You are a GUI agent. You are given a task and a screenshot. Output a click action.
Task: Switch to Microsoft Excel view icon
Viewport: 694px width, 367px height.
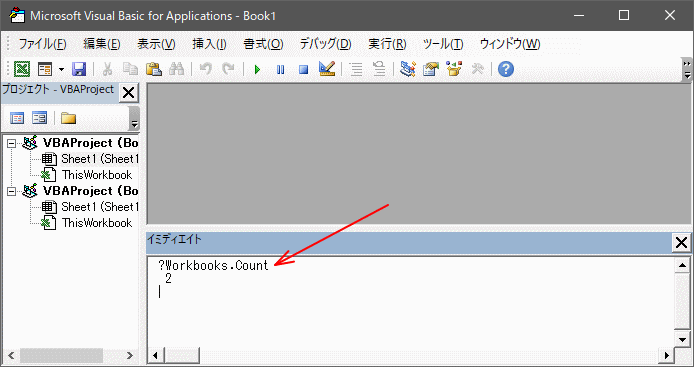click(22, 69)
